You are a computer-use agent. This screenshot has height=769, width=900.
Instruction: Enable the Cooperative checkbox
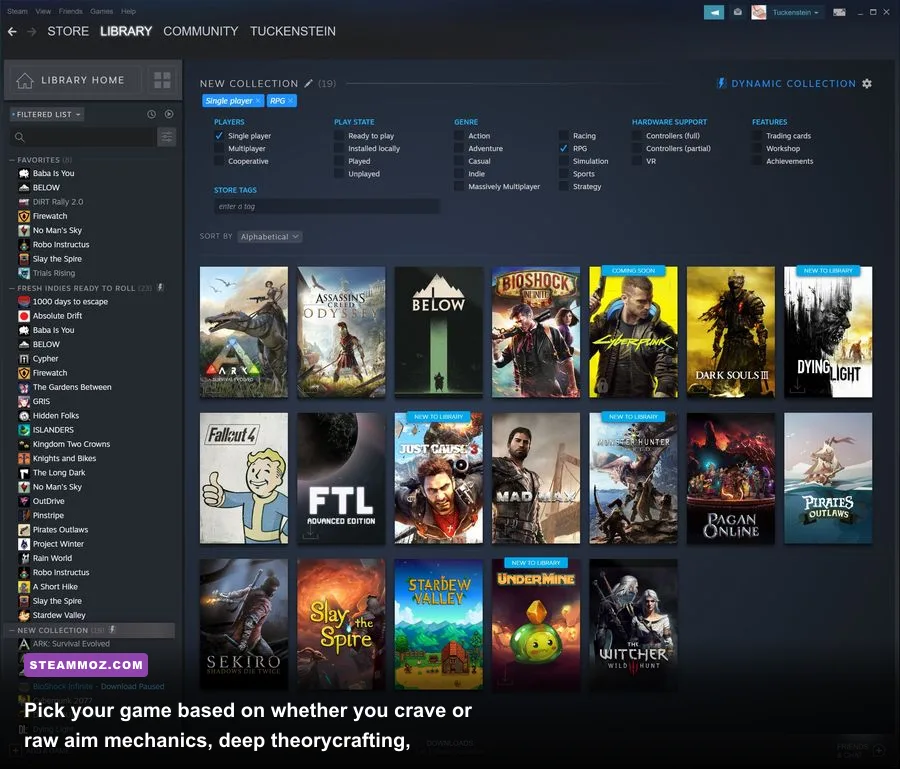tap(219, 161)
